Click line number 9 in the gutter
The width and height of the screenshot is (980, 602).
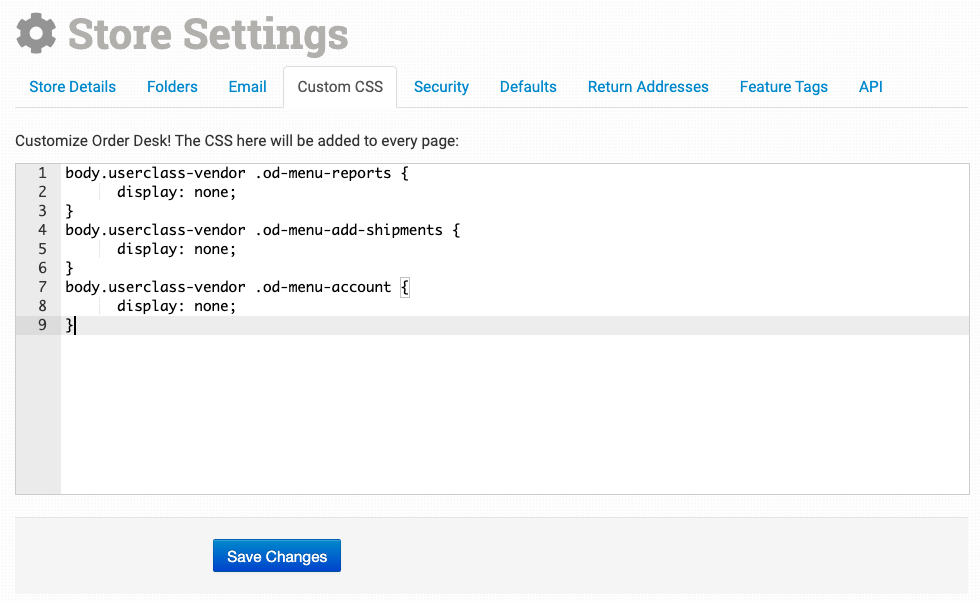point(41,325)
